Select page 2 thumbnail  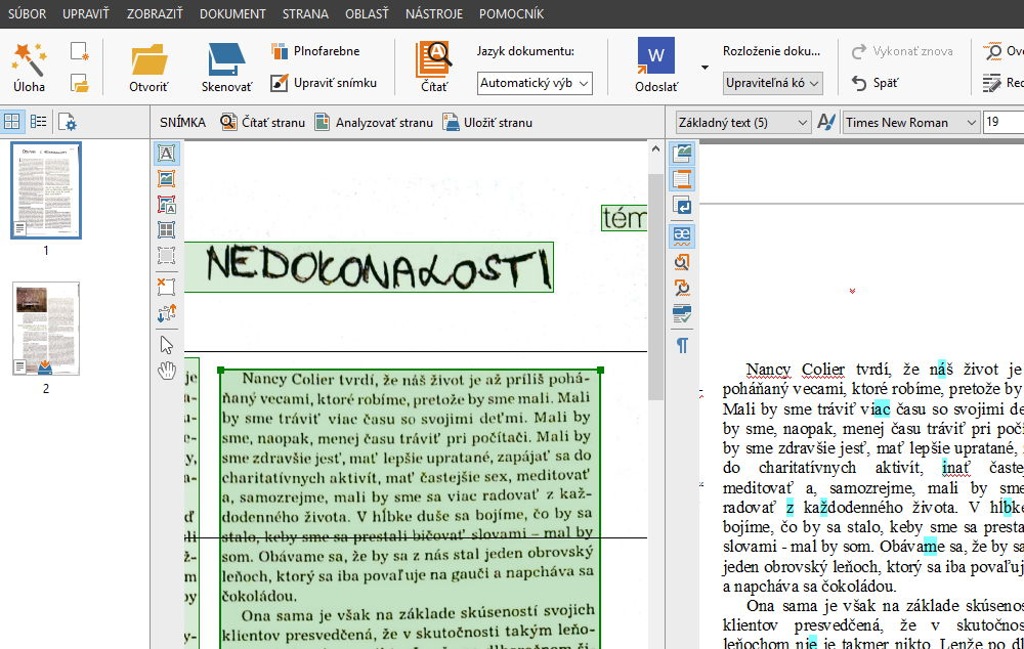pyautogui.click(x=46, y=329)
